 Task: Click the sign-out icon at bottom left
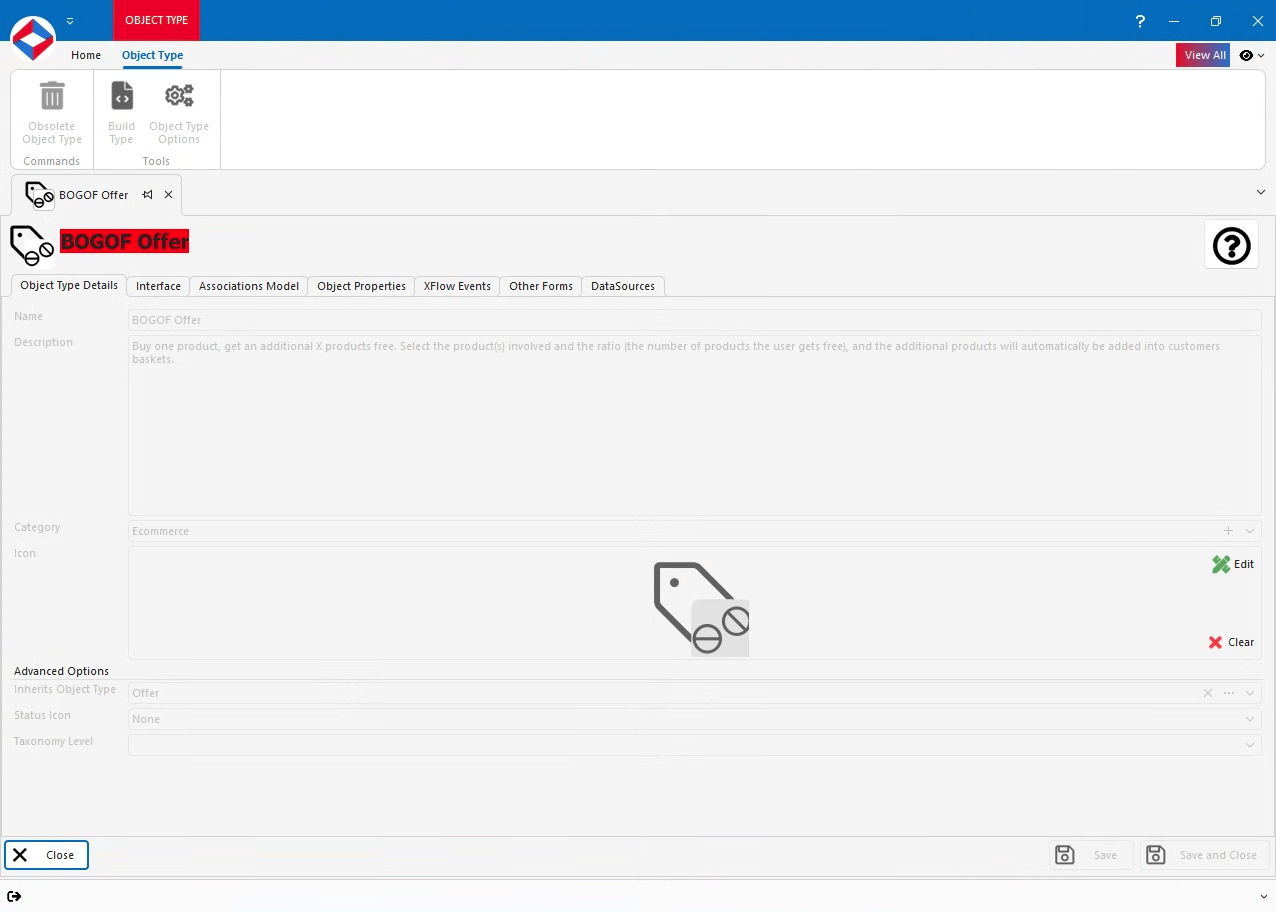pyautogui.click(x=15, y=896)
